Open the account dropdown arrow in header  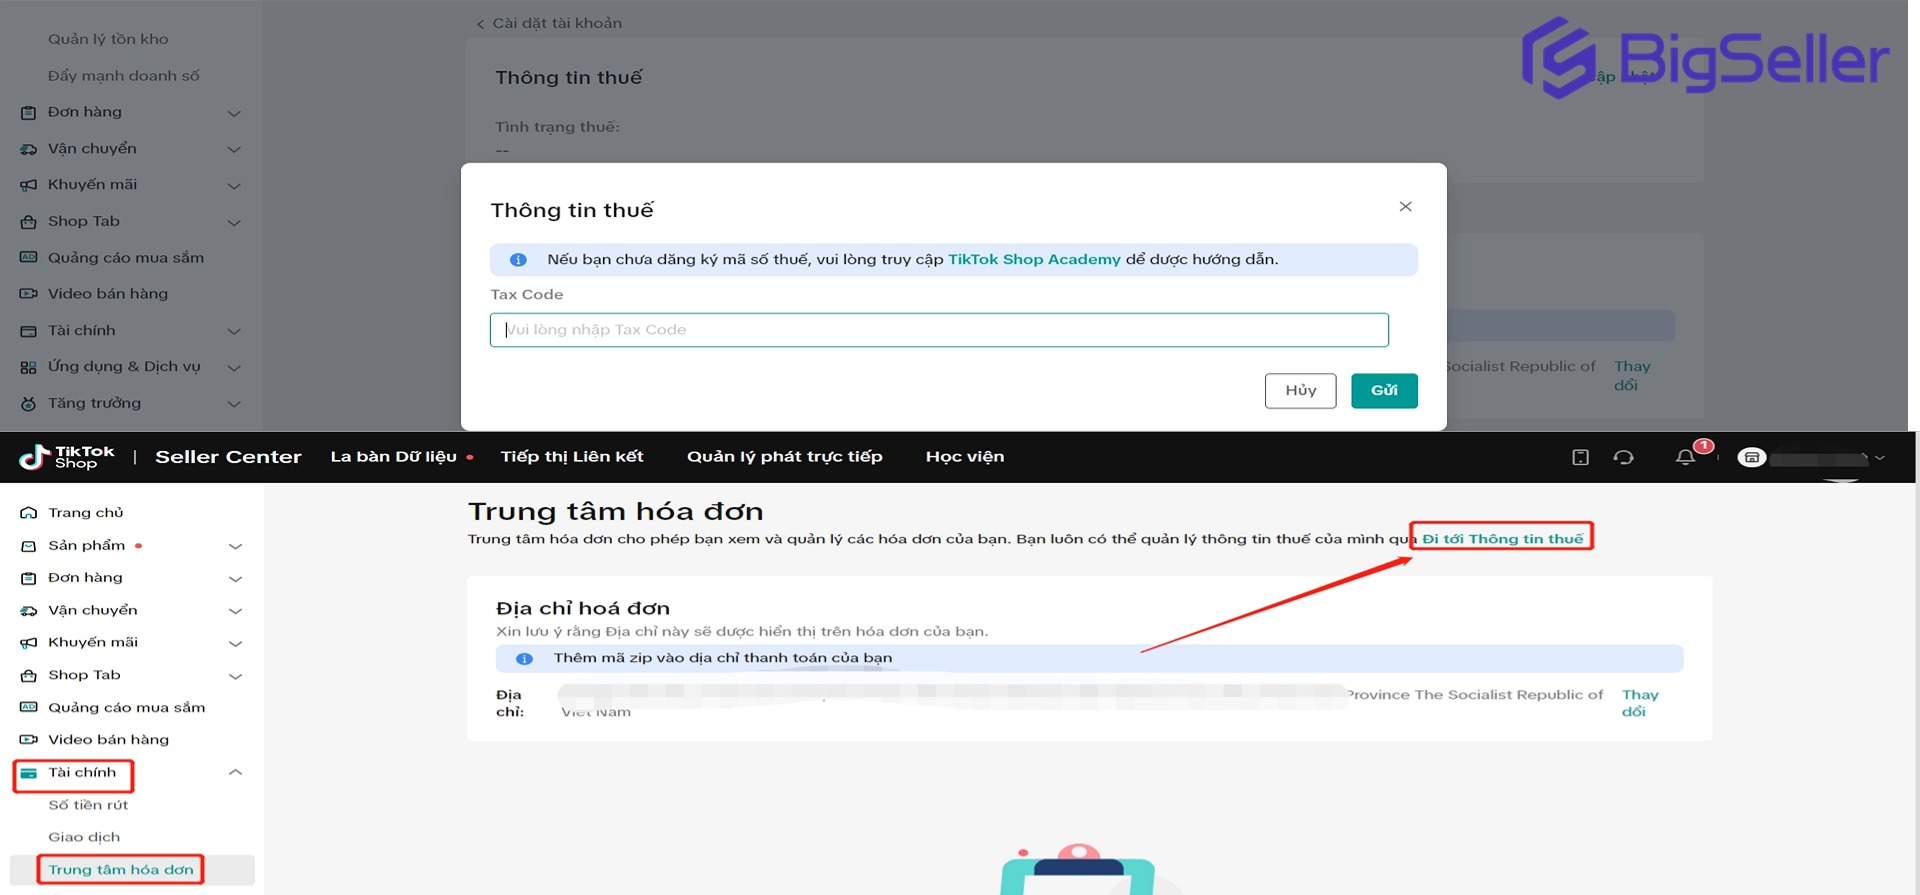pyautogui.click(x=1880, y=458)
